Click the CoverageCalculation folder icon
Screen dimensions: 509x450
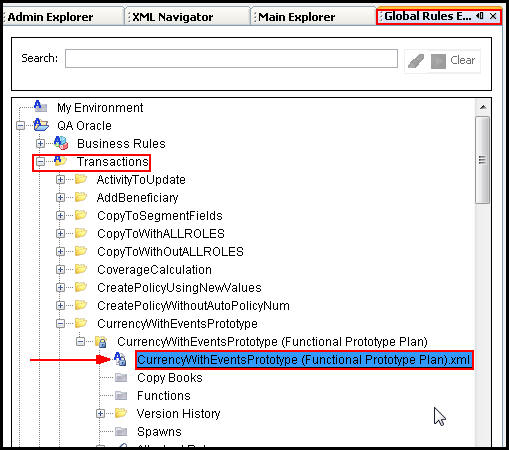[81, 269]
